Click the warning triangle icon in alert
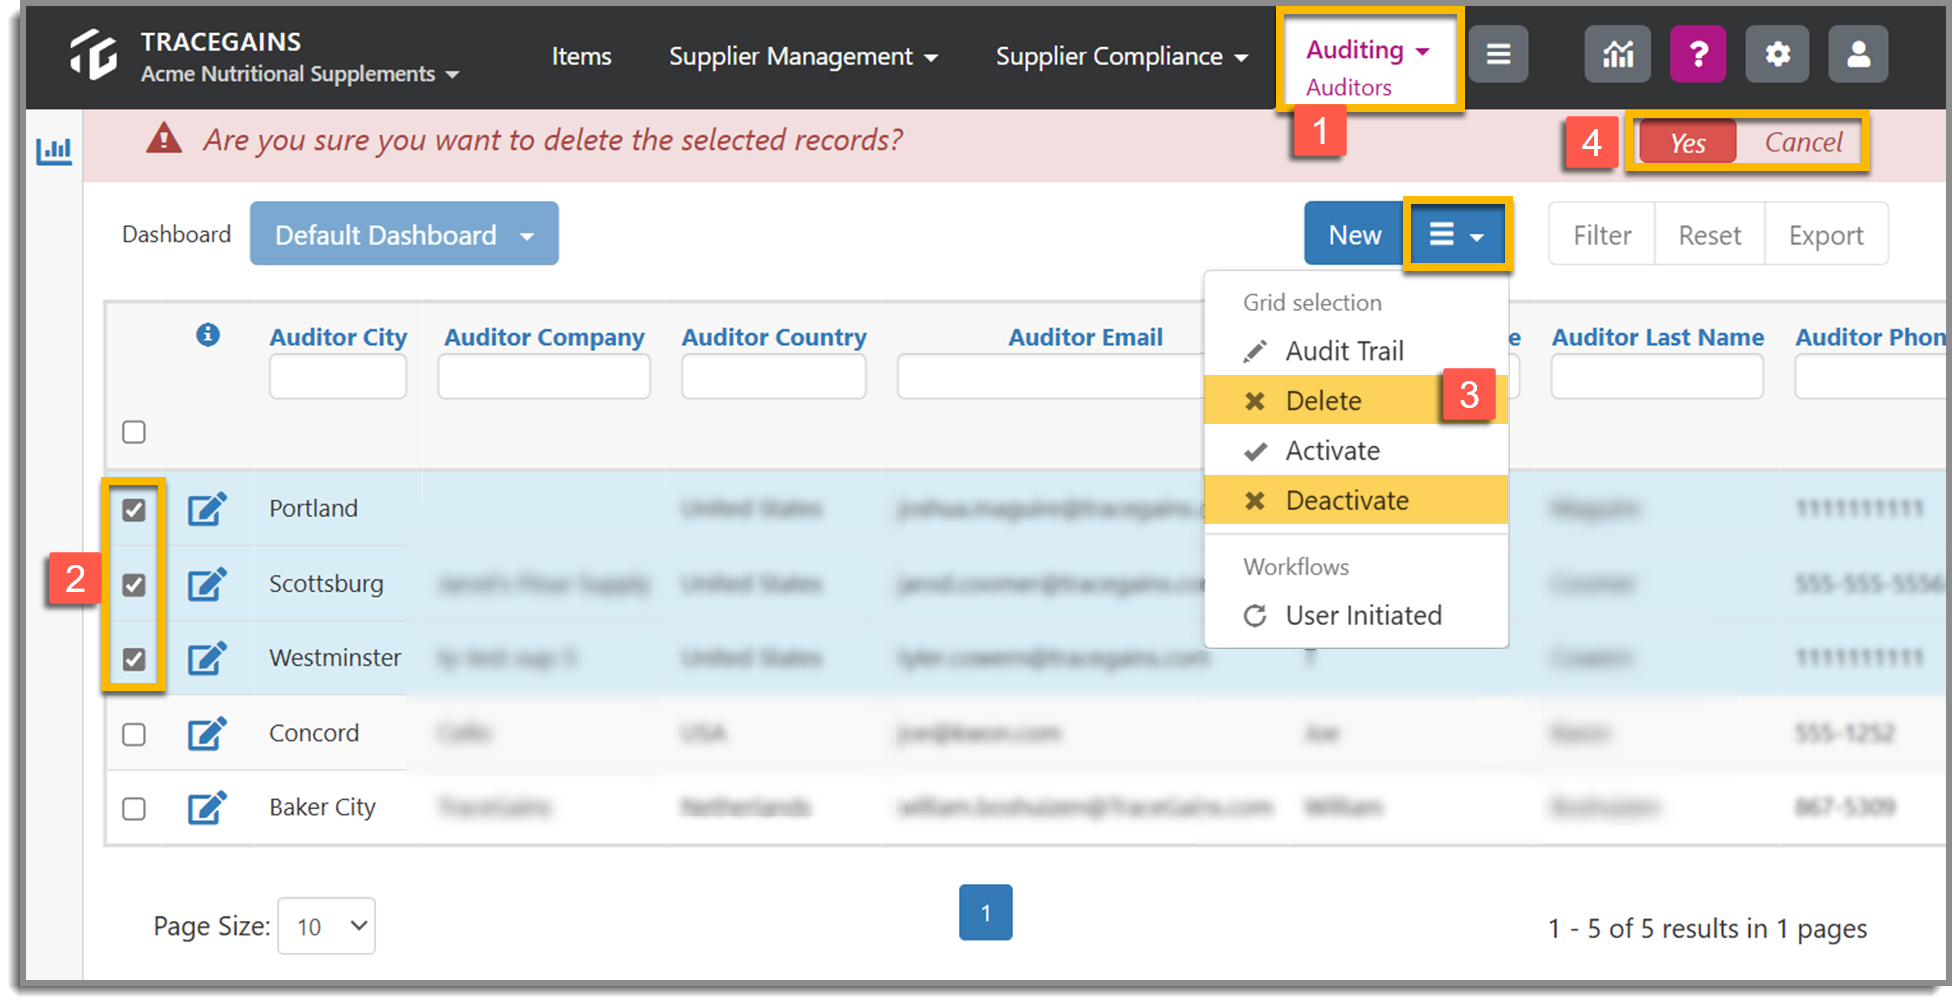This screenshot has width=1952, height=1006. [164, 139]
